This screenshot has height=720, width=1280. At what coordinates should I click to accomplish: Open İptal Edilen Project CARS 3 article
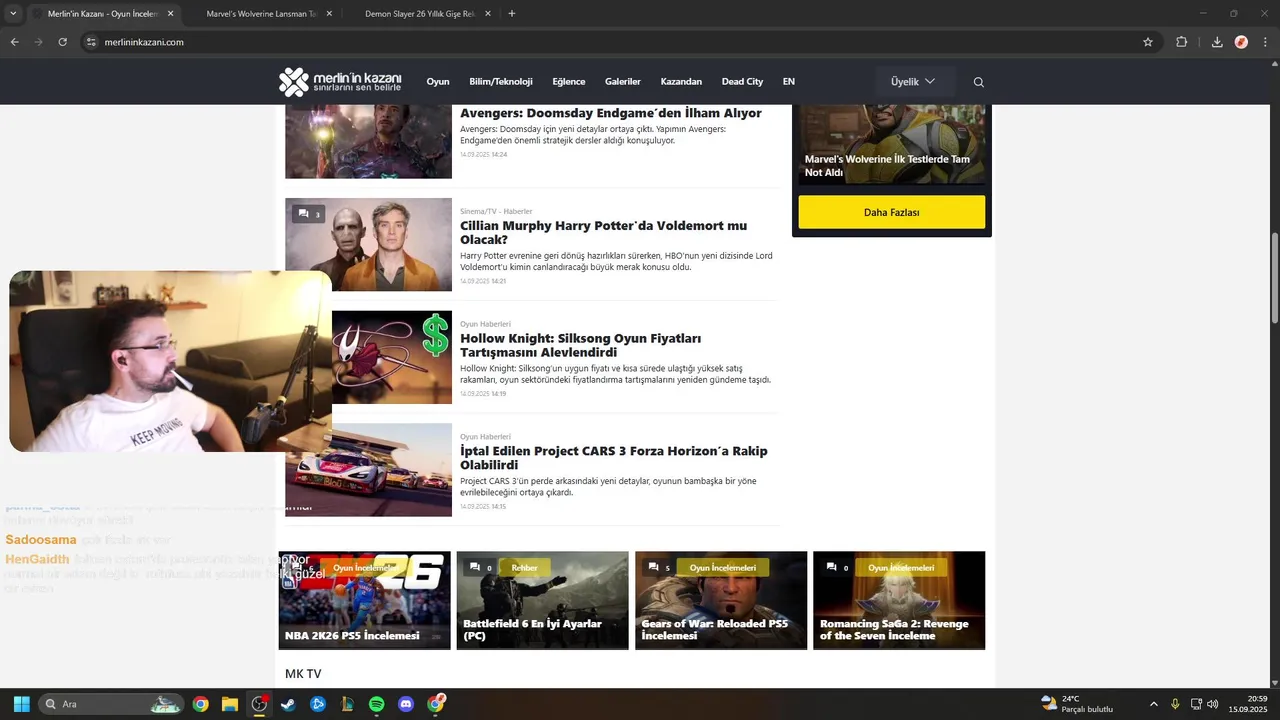tap(613, 458)
